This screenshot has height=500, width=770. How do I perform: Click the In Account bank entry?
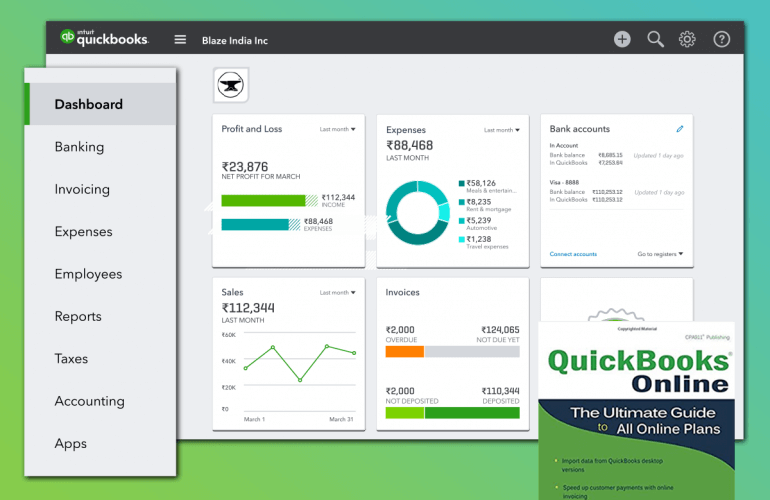point(564,145)
